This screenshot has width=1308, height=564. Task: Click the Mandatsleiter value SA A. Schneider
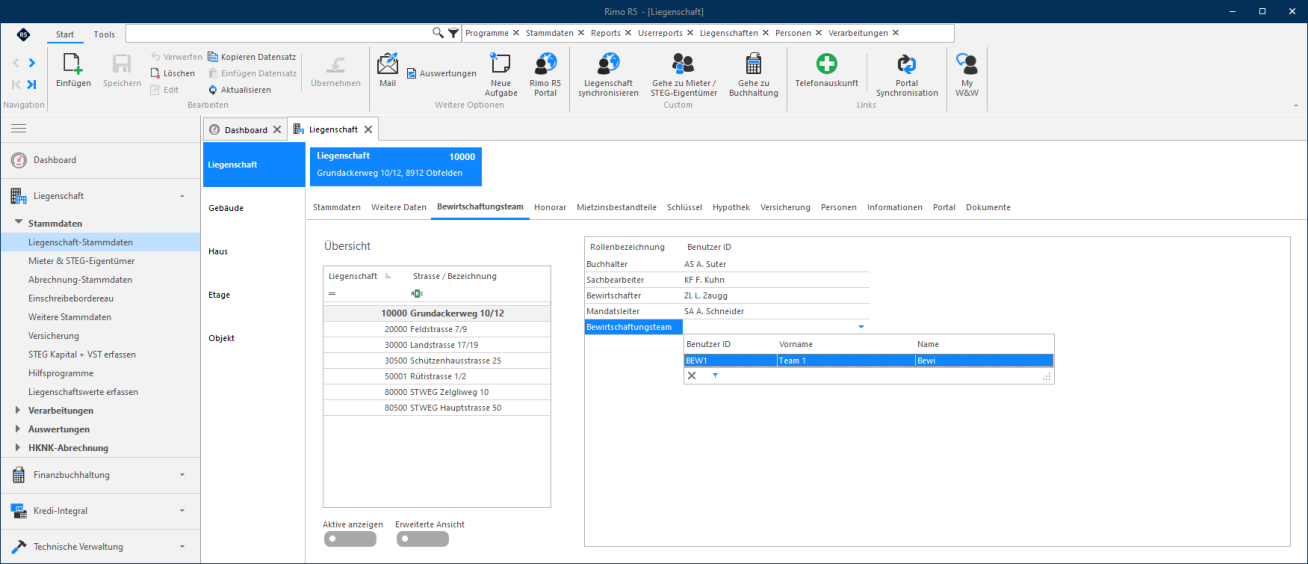(x=776, y=311)
